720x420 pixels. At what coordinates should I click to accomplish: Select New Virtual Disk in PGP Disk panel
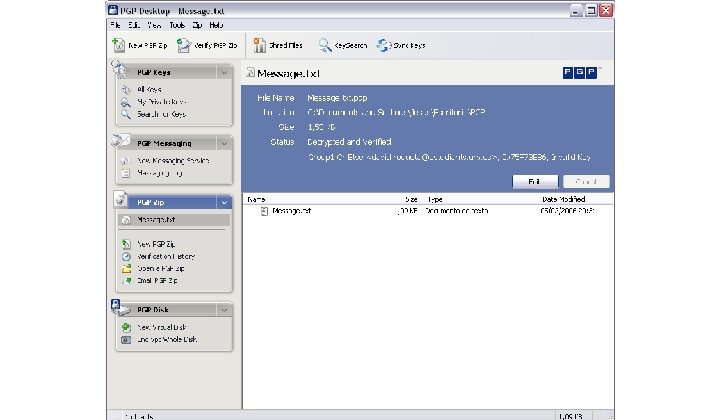162,327
